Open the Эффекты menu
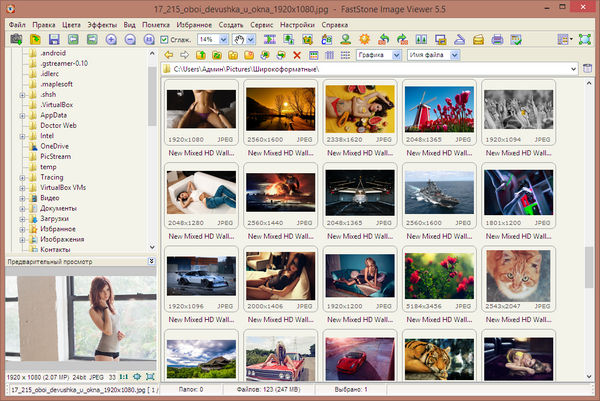Image resolution: width=600 pixels, height=401 pixels. (x=101, y=23)
